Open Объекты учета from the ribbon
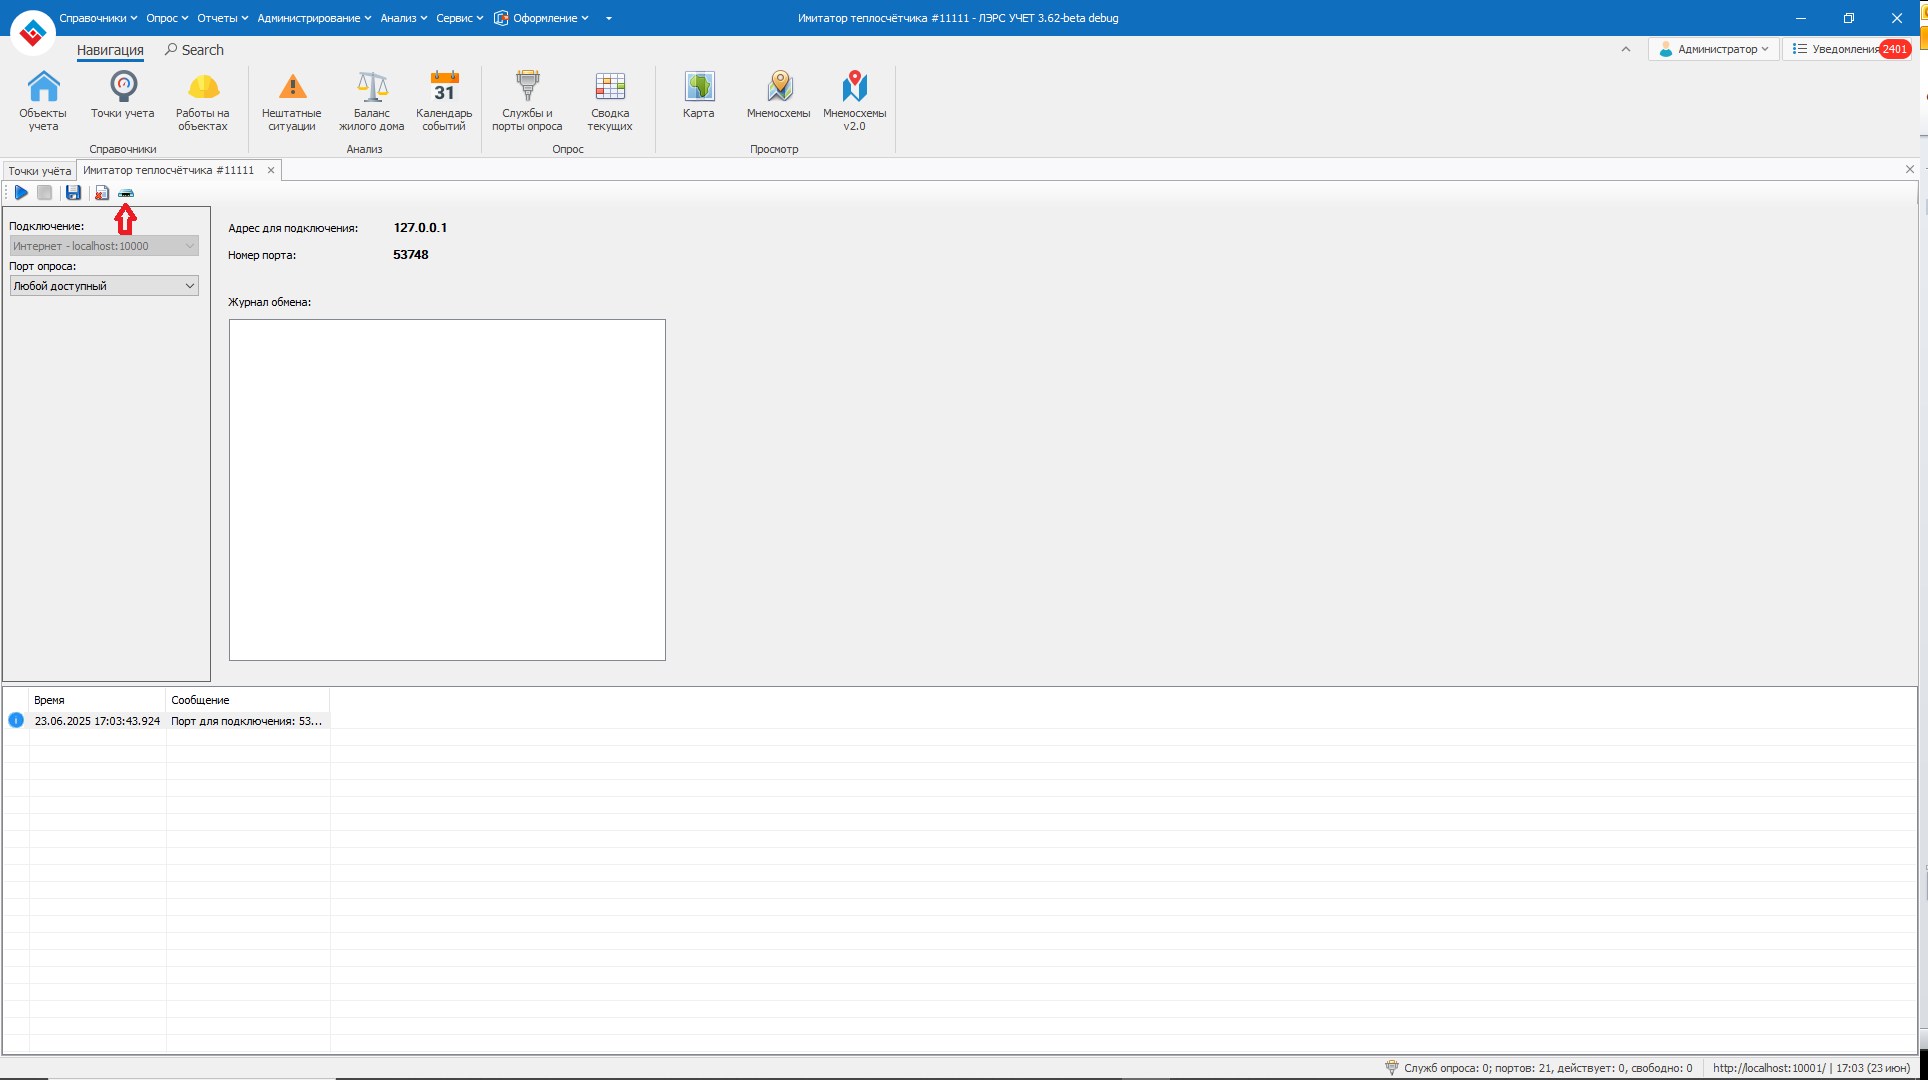Image resolution: width=1928 pixels, height=1080 pixels. (43, 100)
